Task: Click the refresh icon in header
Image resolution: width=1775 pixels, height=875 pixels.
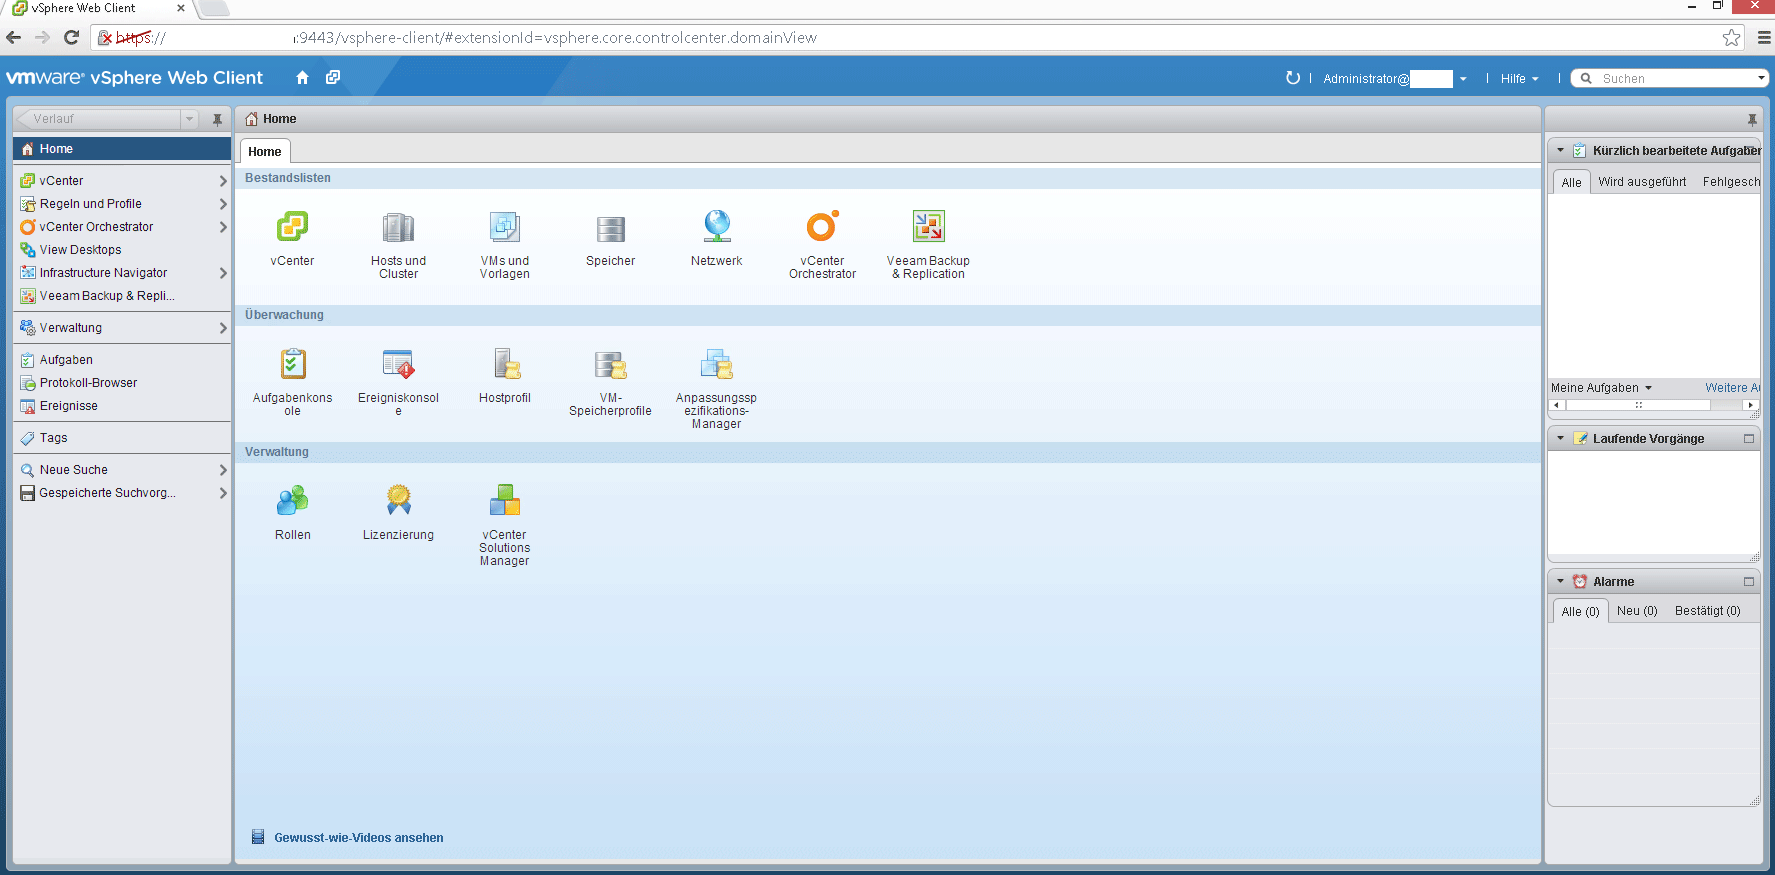Action: (x=1292, y=78)
